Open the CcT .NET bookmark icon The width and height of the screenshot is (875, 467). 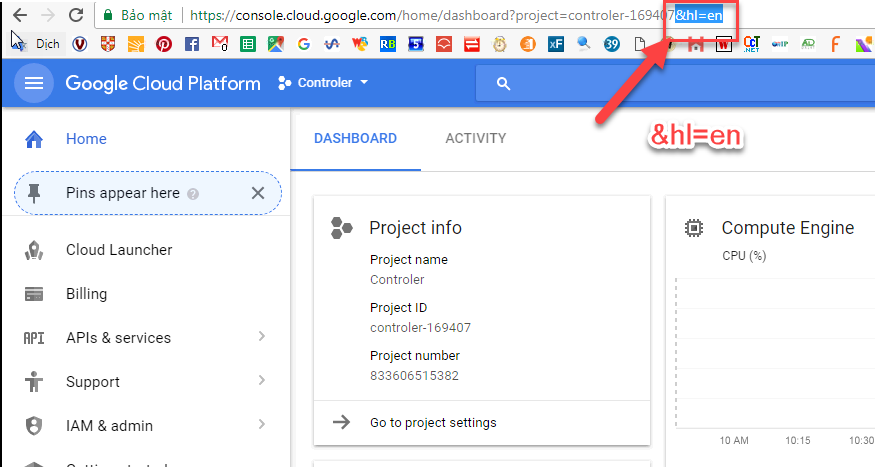pyautogui.click(x=752, y=44)
